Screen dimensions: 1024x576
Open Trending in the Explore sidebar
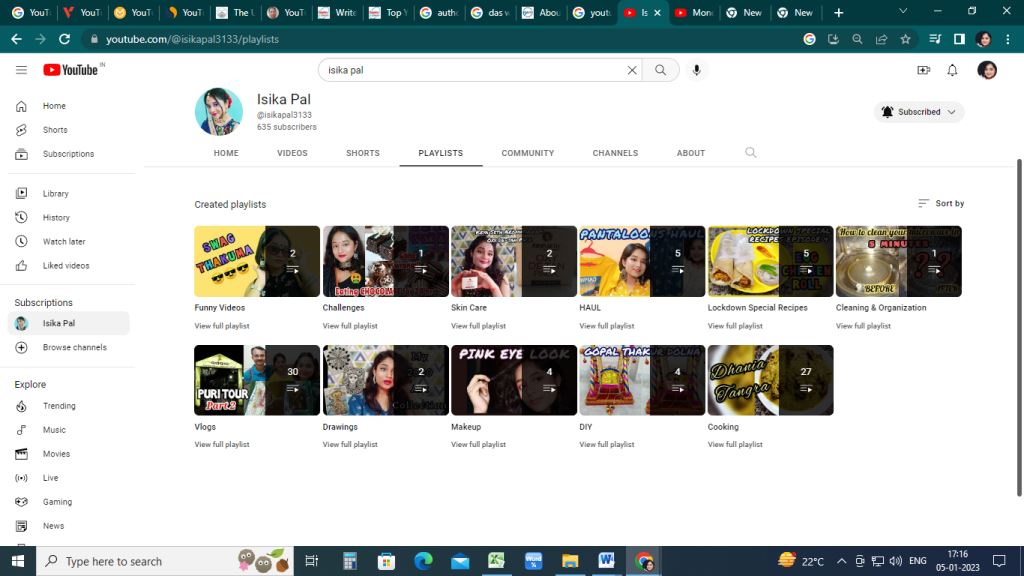point(59,406)
